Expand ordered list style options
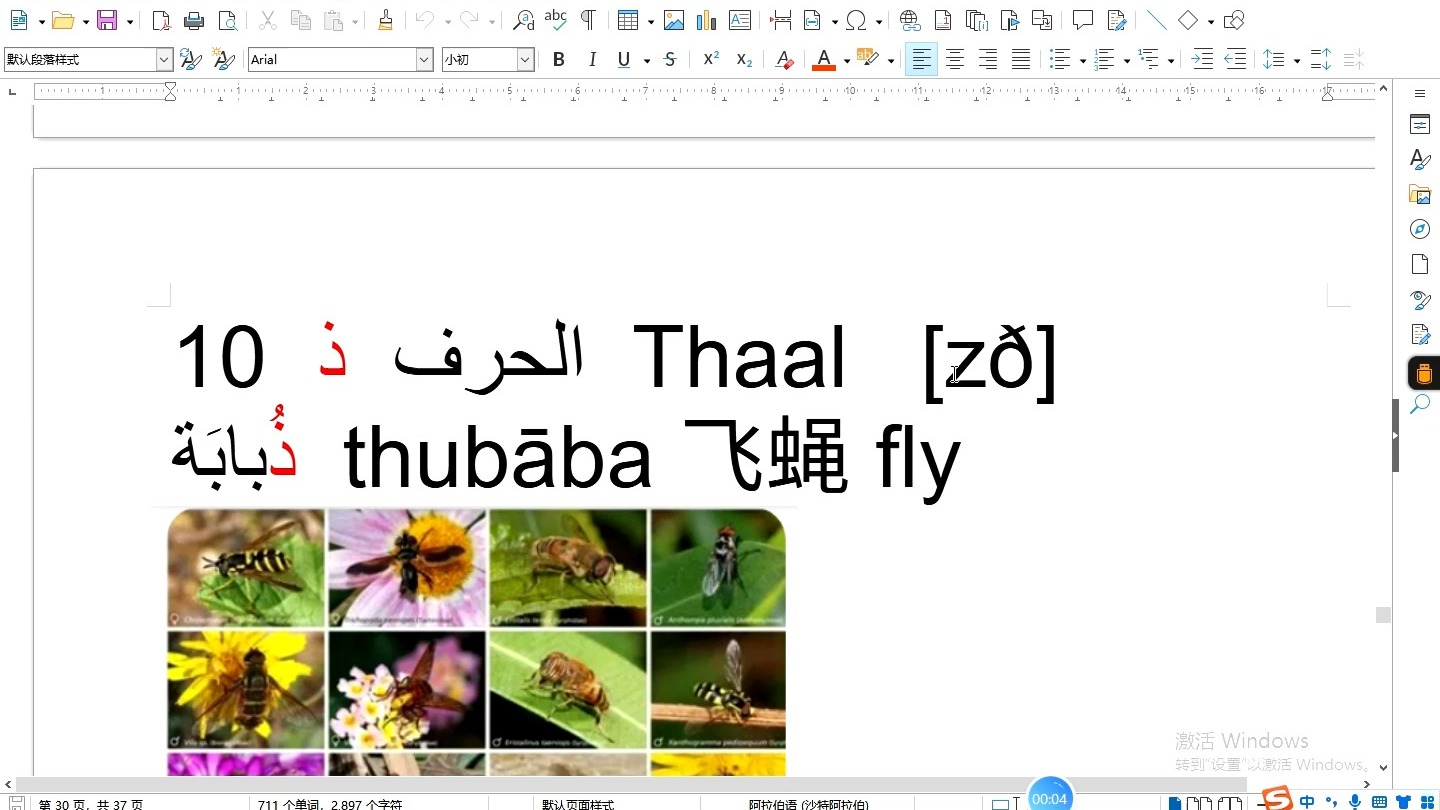1440x810 pixels. (x=1127, y=61)
